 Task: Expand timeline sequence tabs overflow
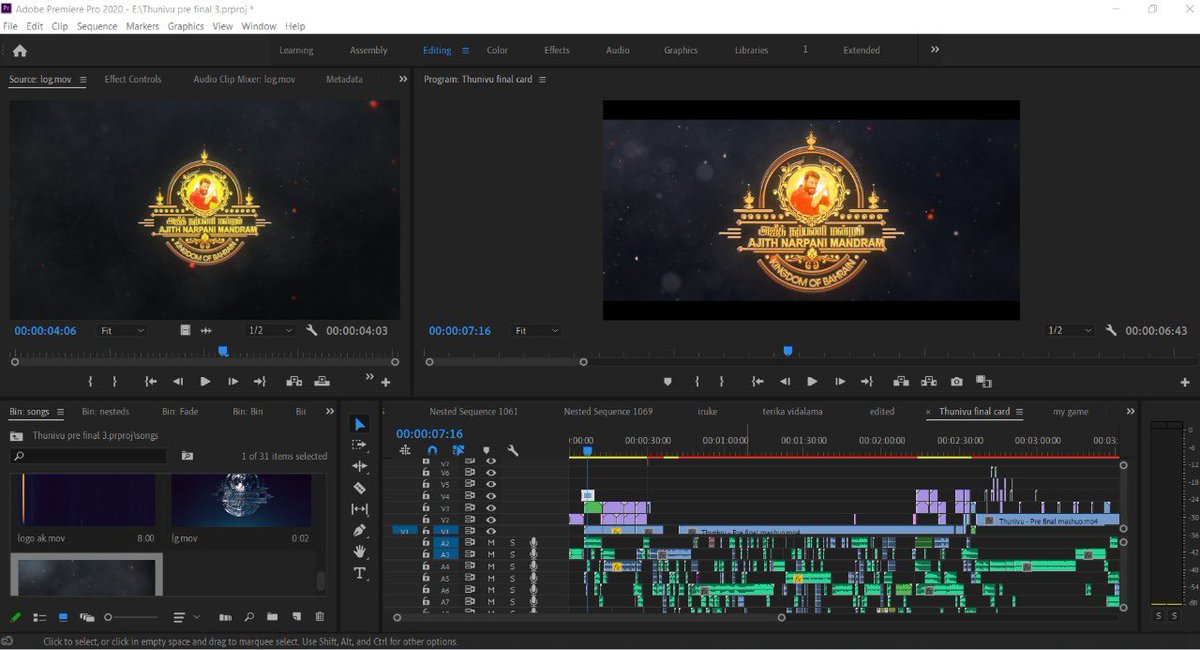(x=1131, y=411)
